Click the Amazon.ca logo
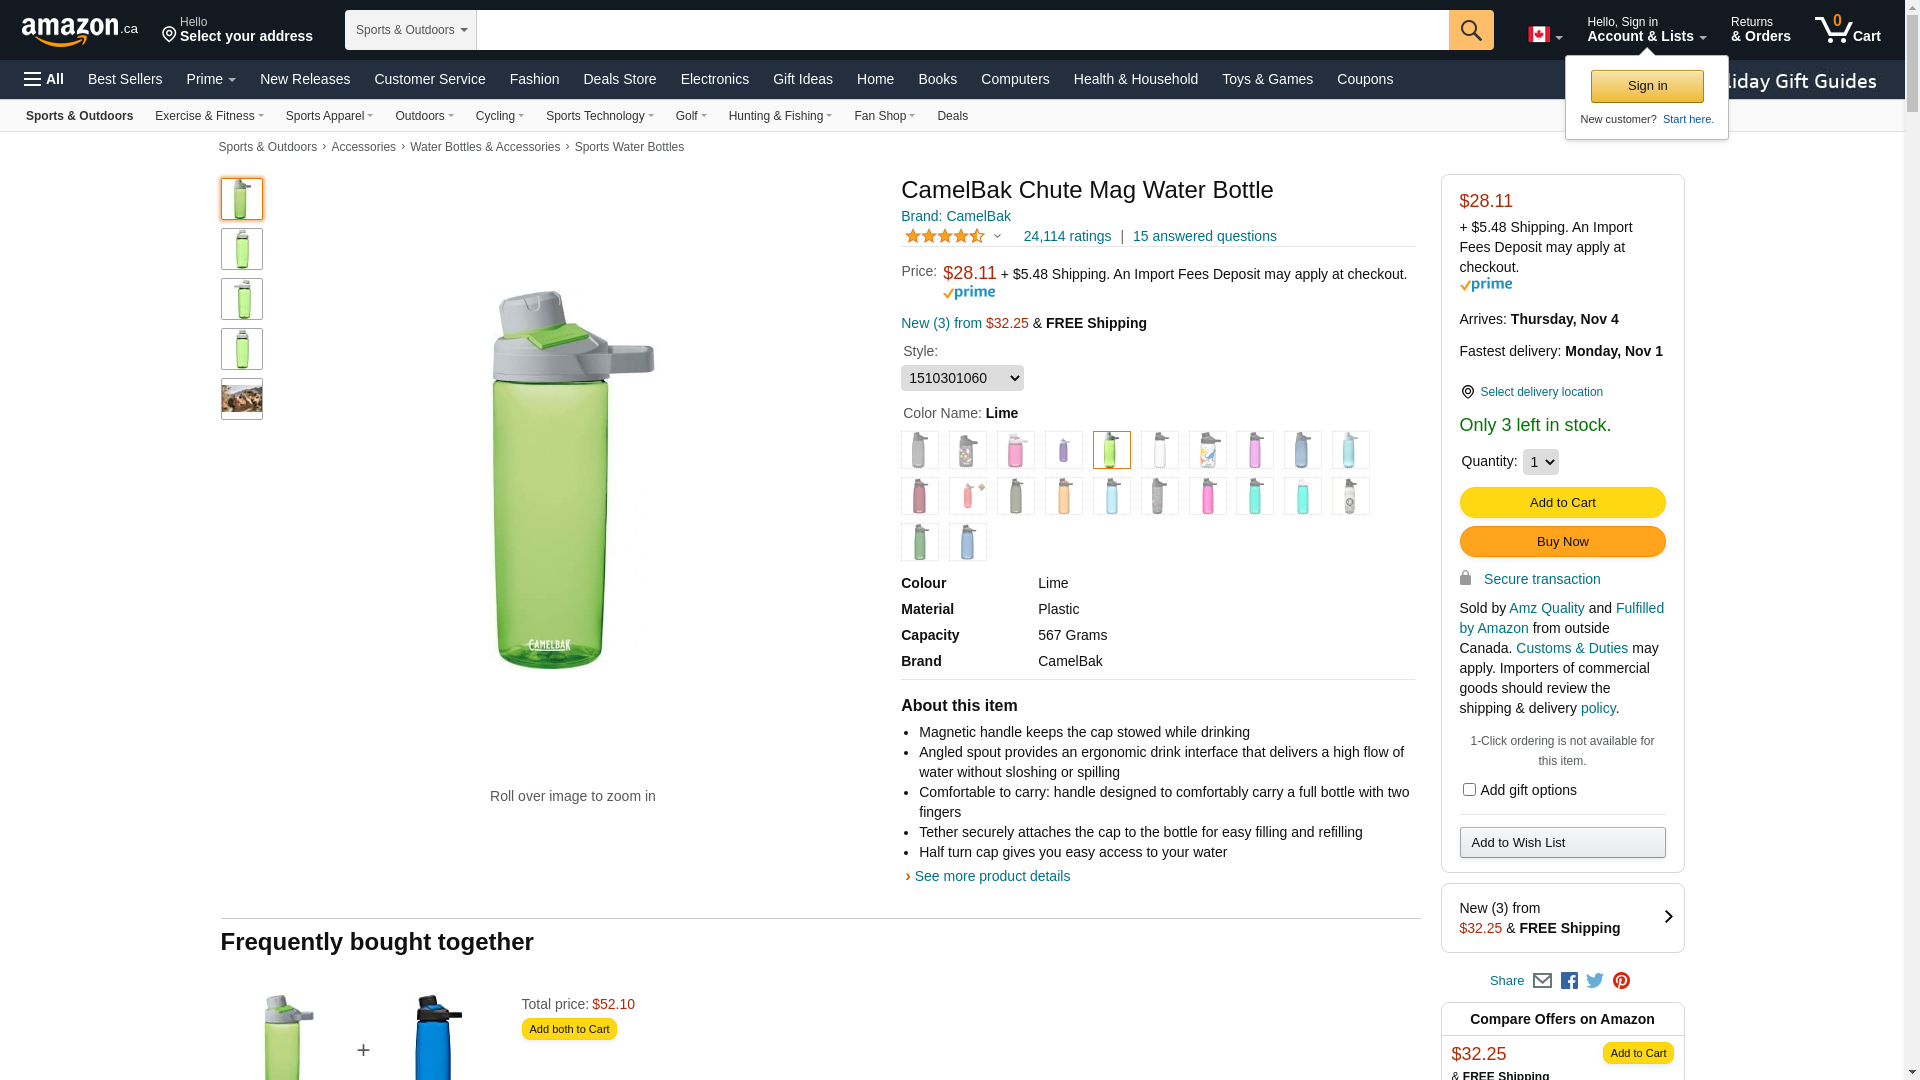Image resolution: width=1920 pixels, height=1080 pixels. point(79,31)
